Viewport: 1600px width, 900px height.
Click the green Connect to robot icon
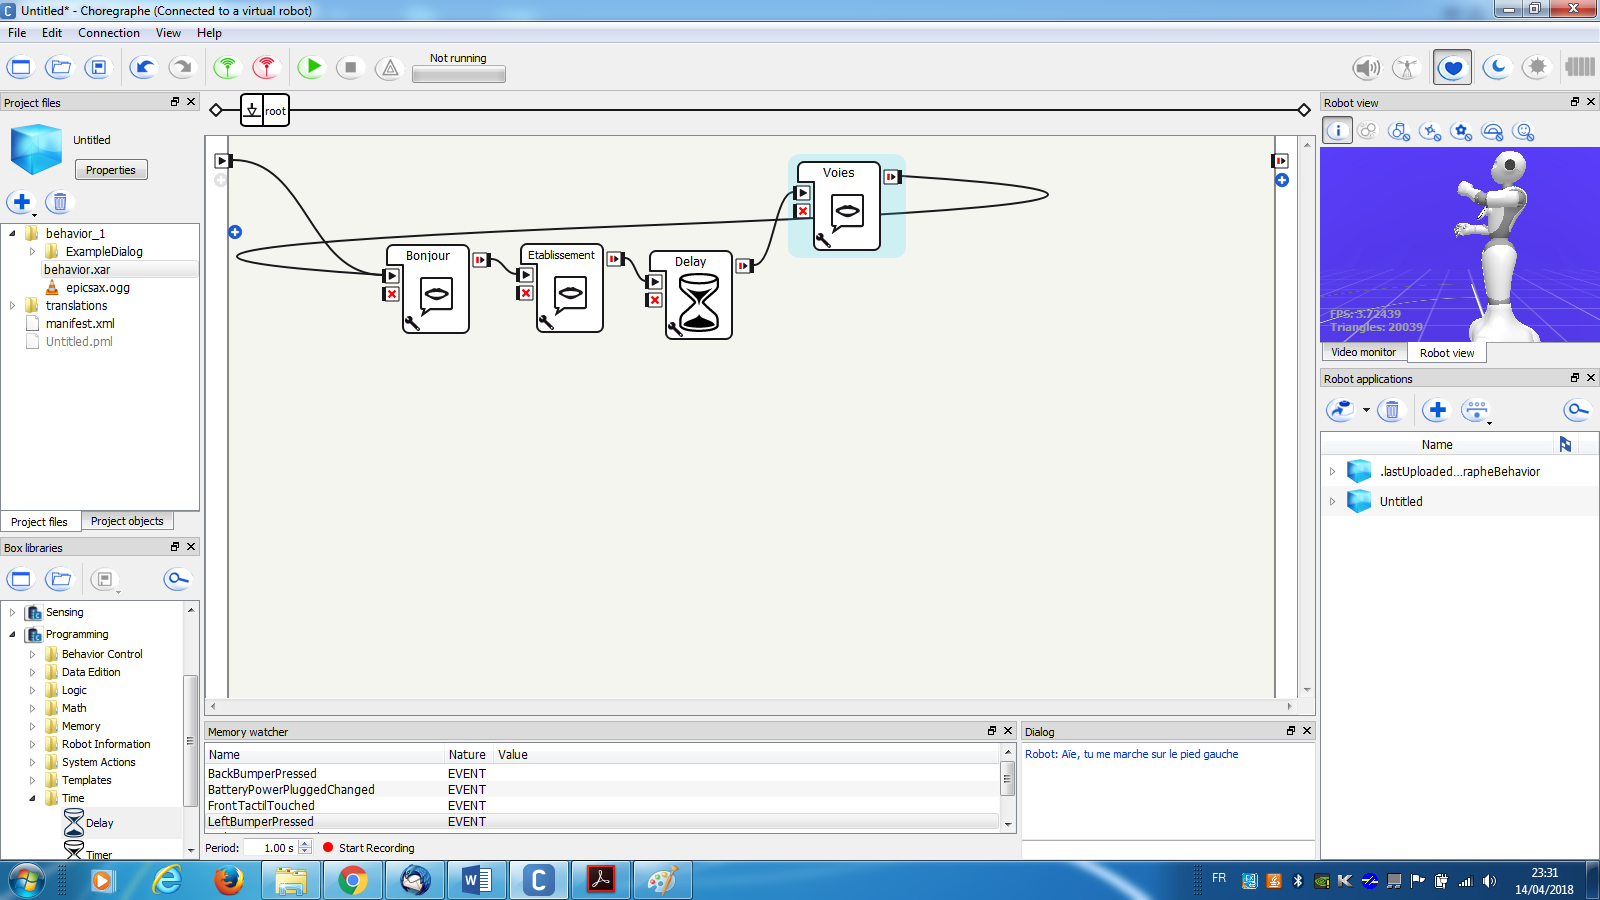[x=228, y=67]
